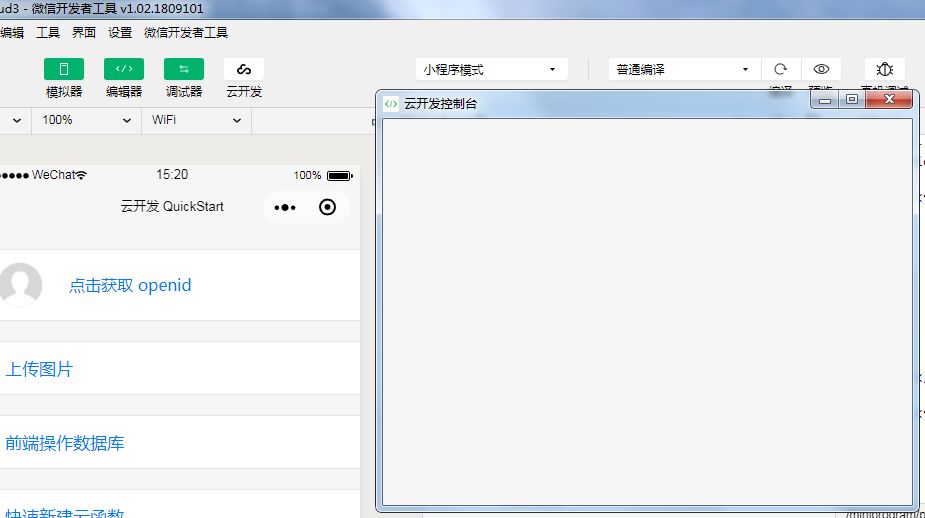Open the 普通编译 compile mode dropdown
This screenshot has width=925, height=518.
(x=684, y=70)
